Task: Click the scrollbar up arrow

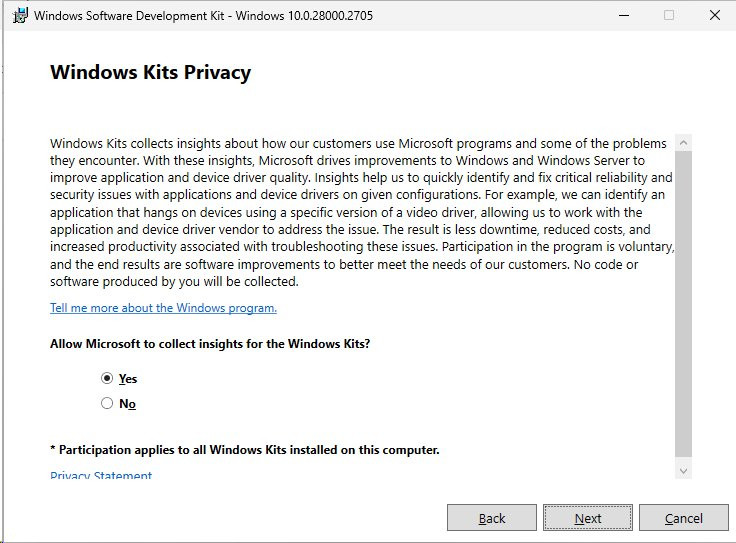Action: (683, 143)
